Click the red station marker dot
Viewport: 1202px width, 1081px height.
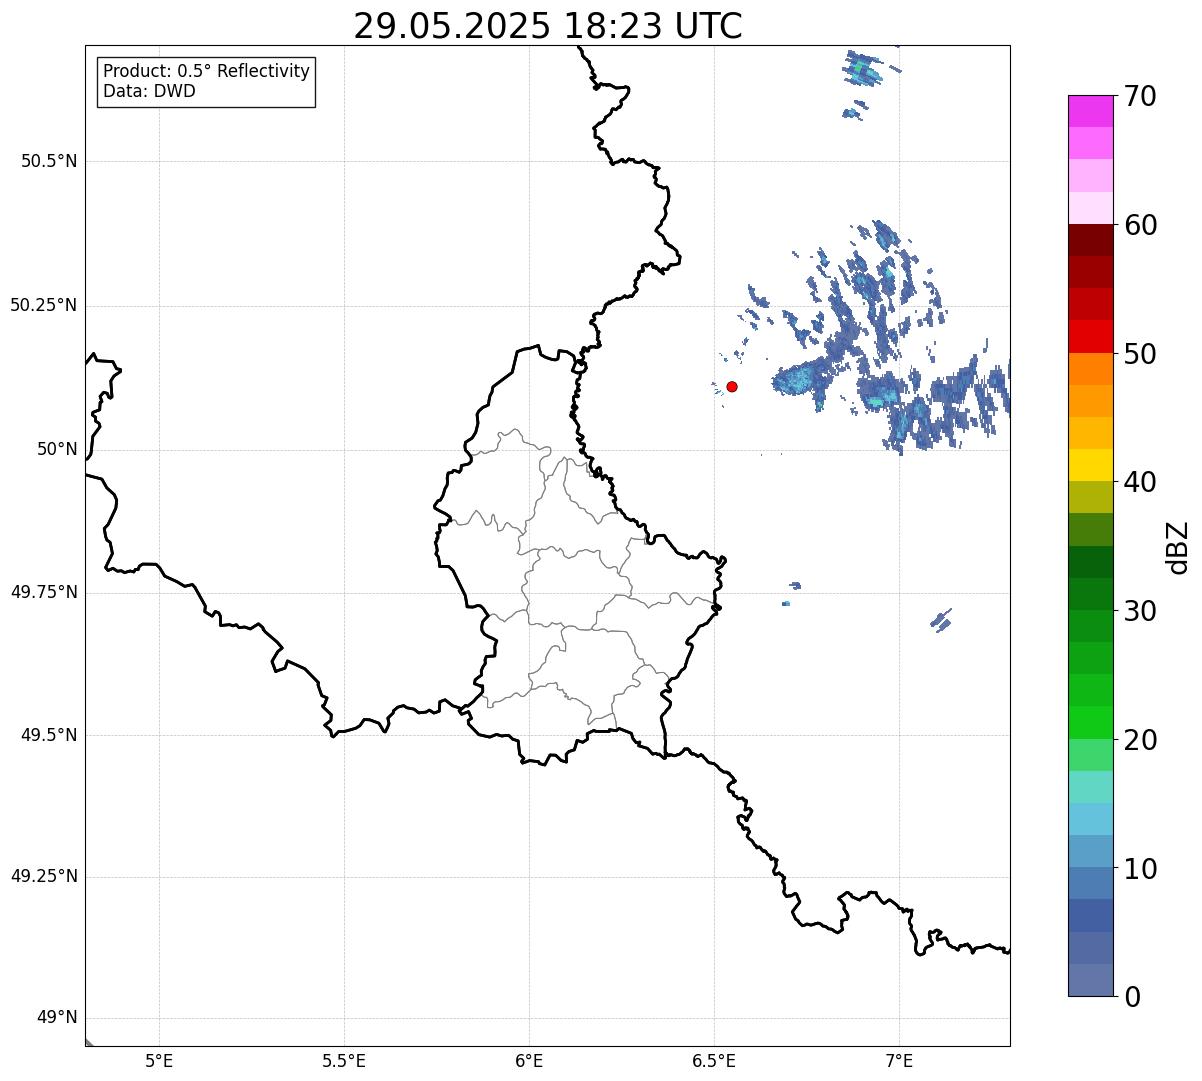pos(732,386)
